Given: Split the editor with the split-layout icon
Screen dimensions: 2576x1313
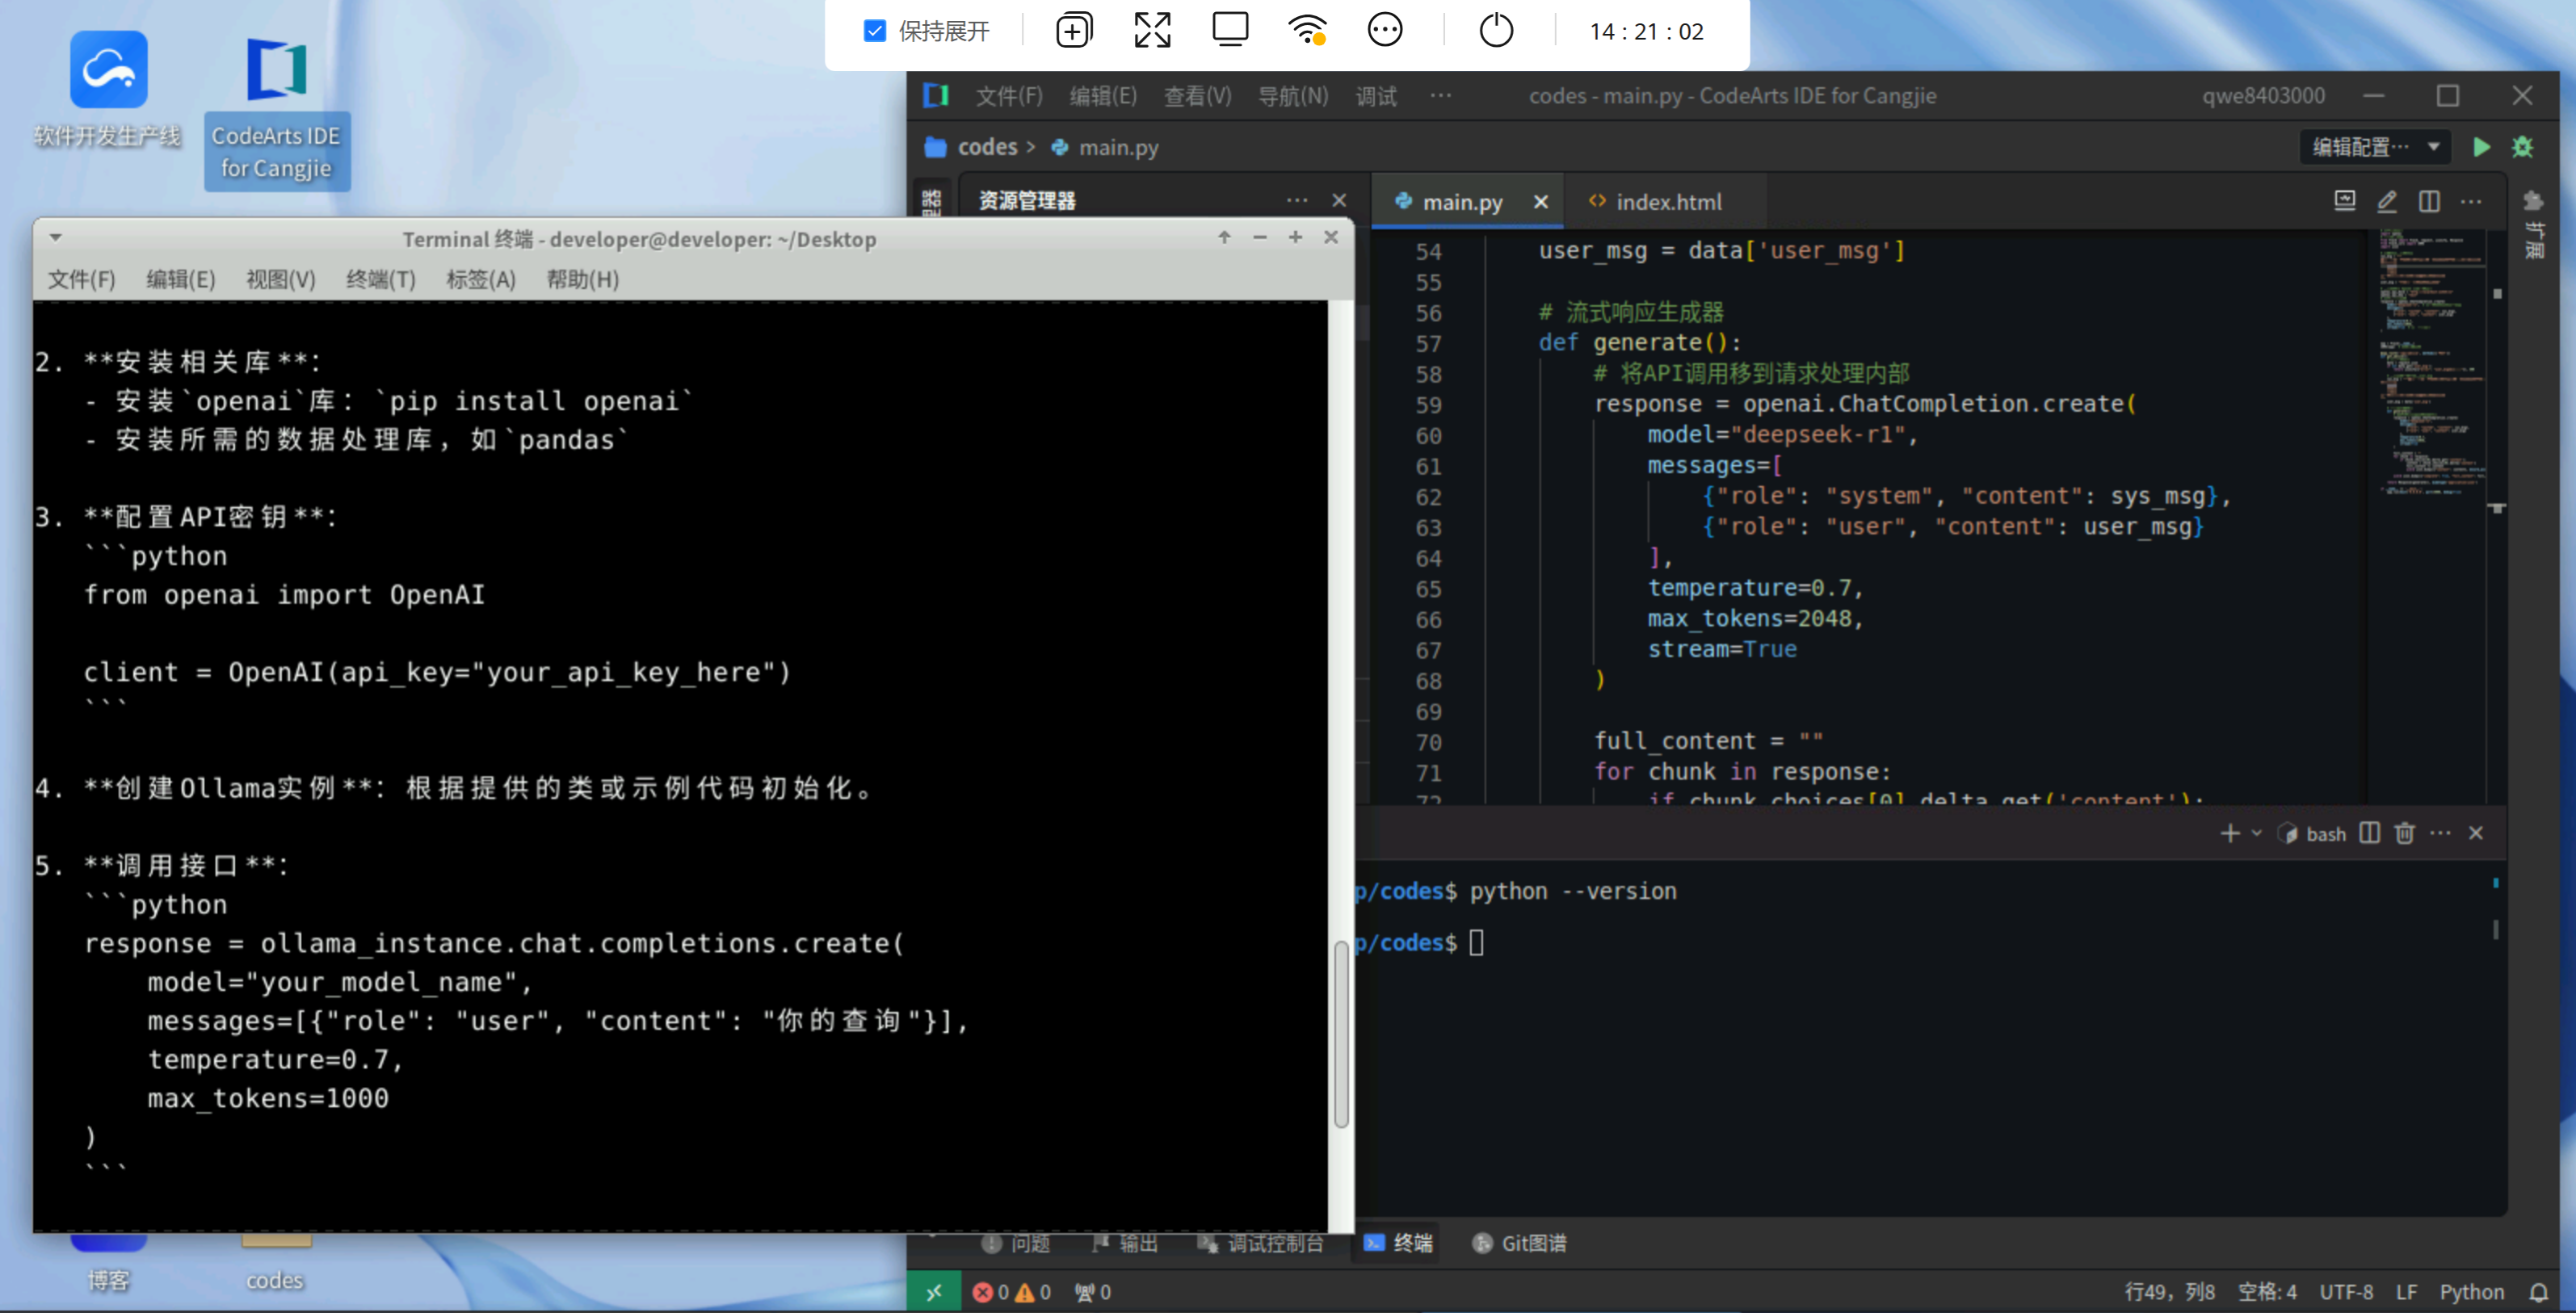Looking at the screenshot, I should 2429,201.
